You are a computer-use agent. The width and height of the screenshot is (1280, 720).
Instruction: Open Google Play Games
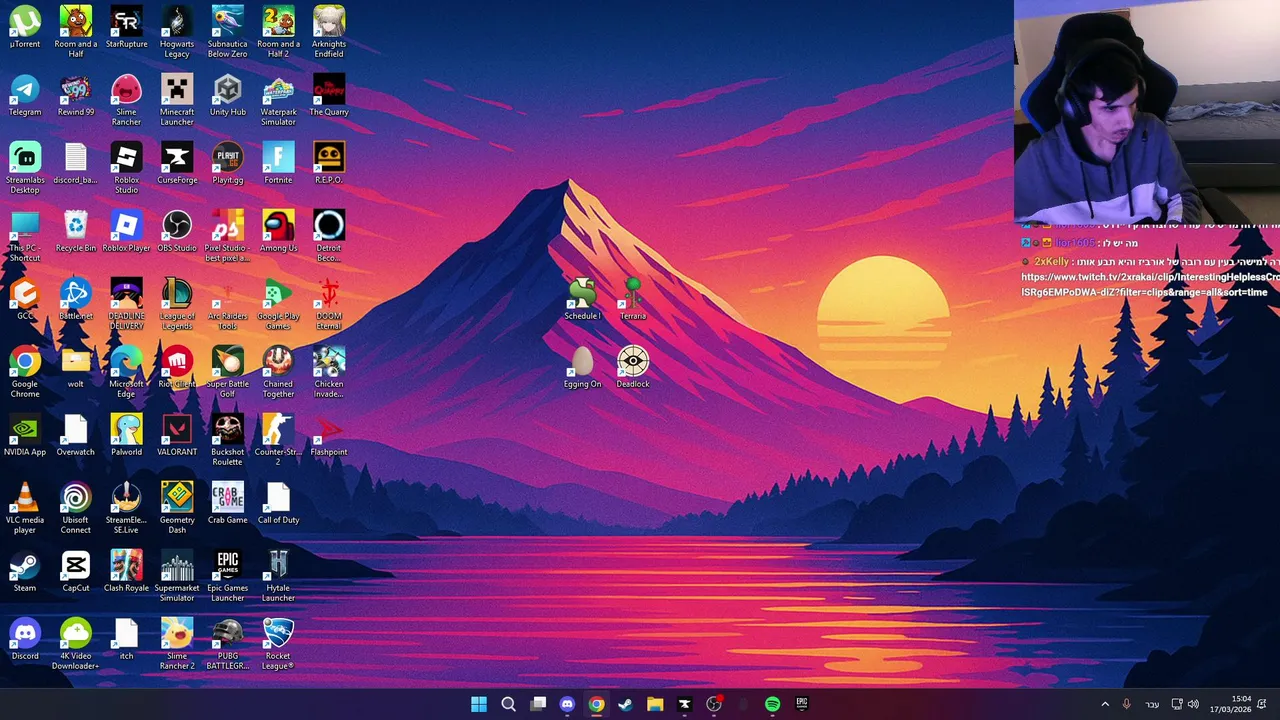click(x=278, y=304)
